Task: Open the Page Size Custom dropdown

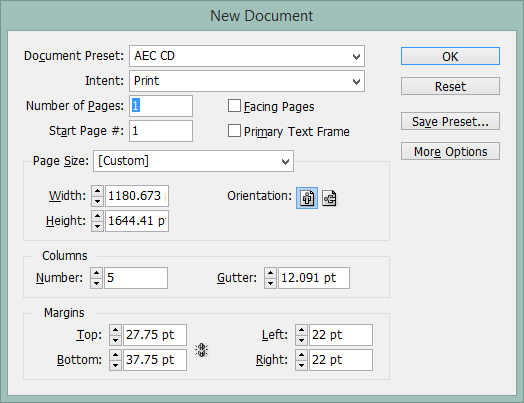Action: click(x=193, y=161)
